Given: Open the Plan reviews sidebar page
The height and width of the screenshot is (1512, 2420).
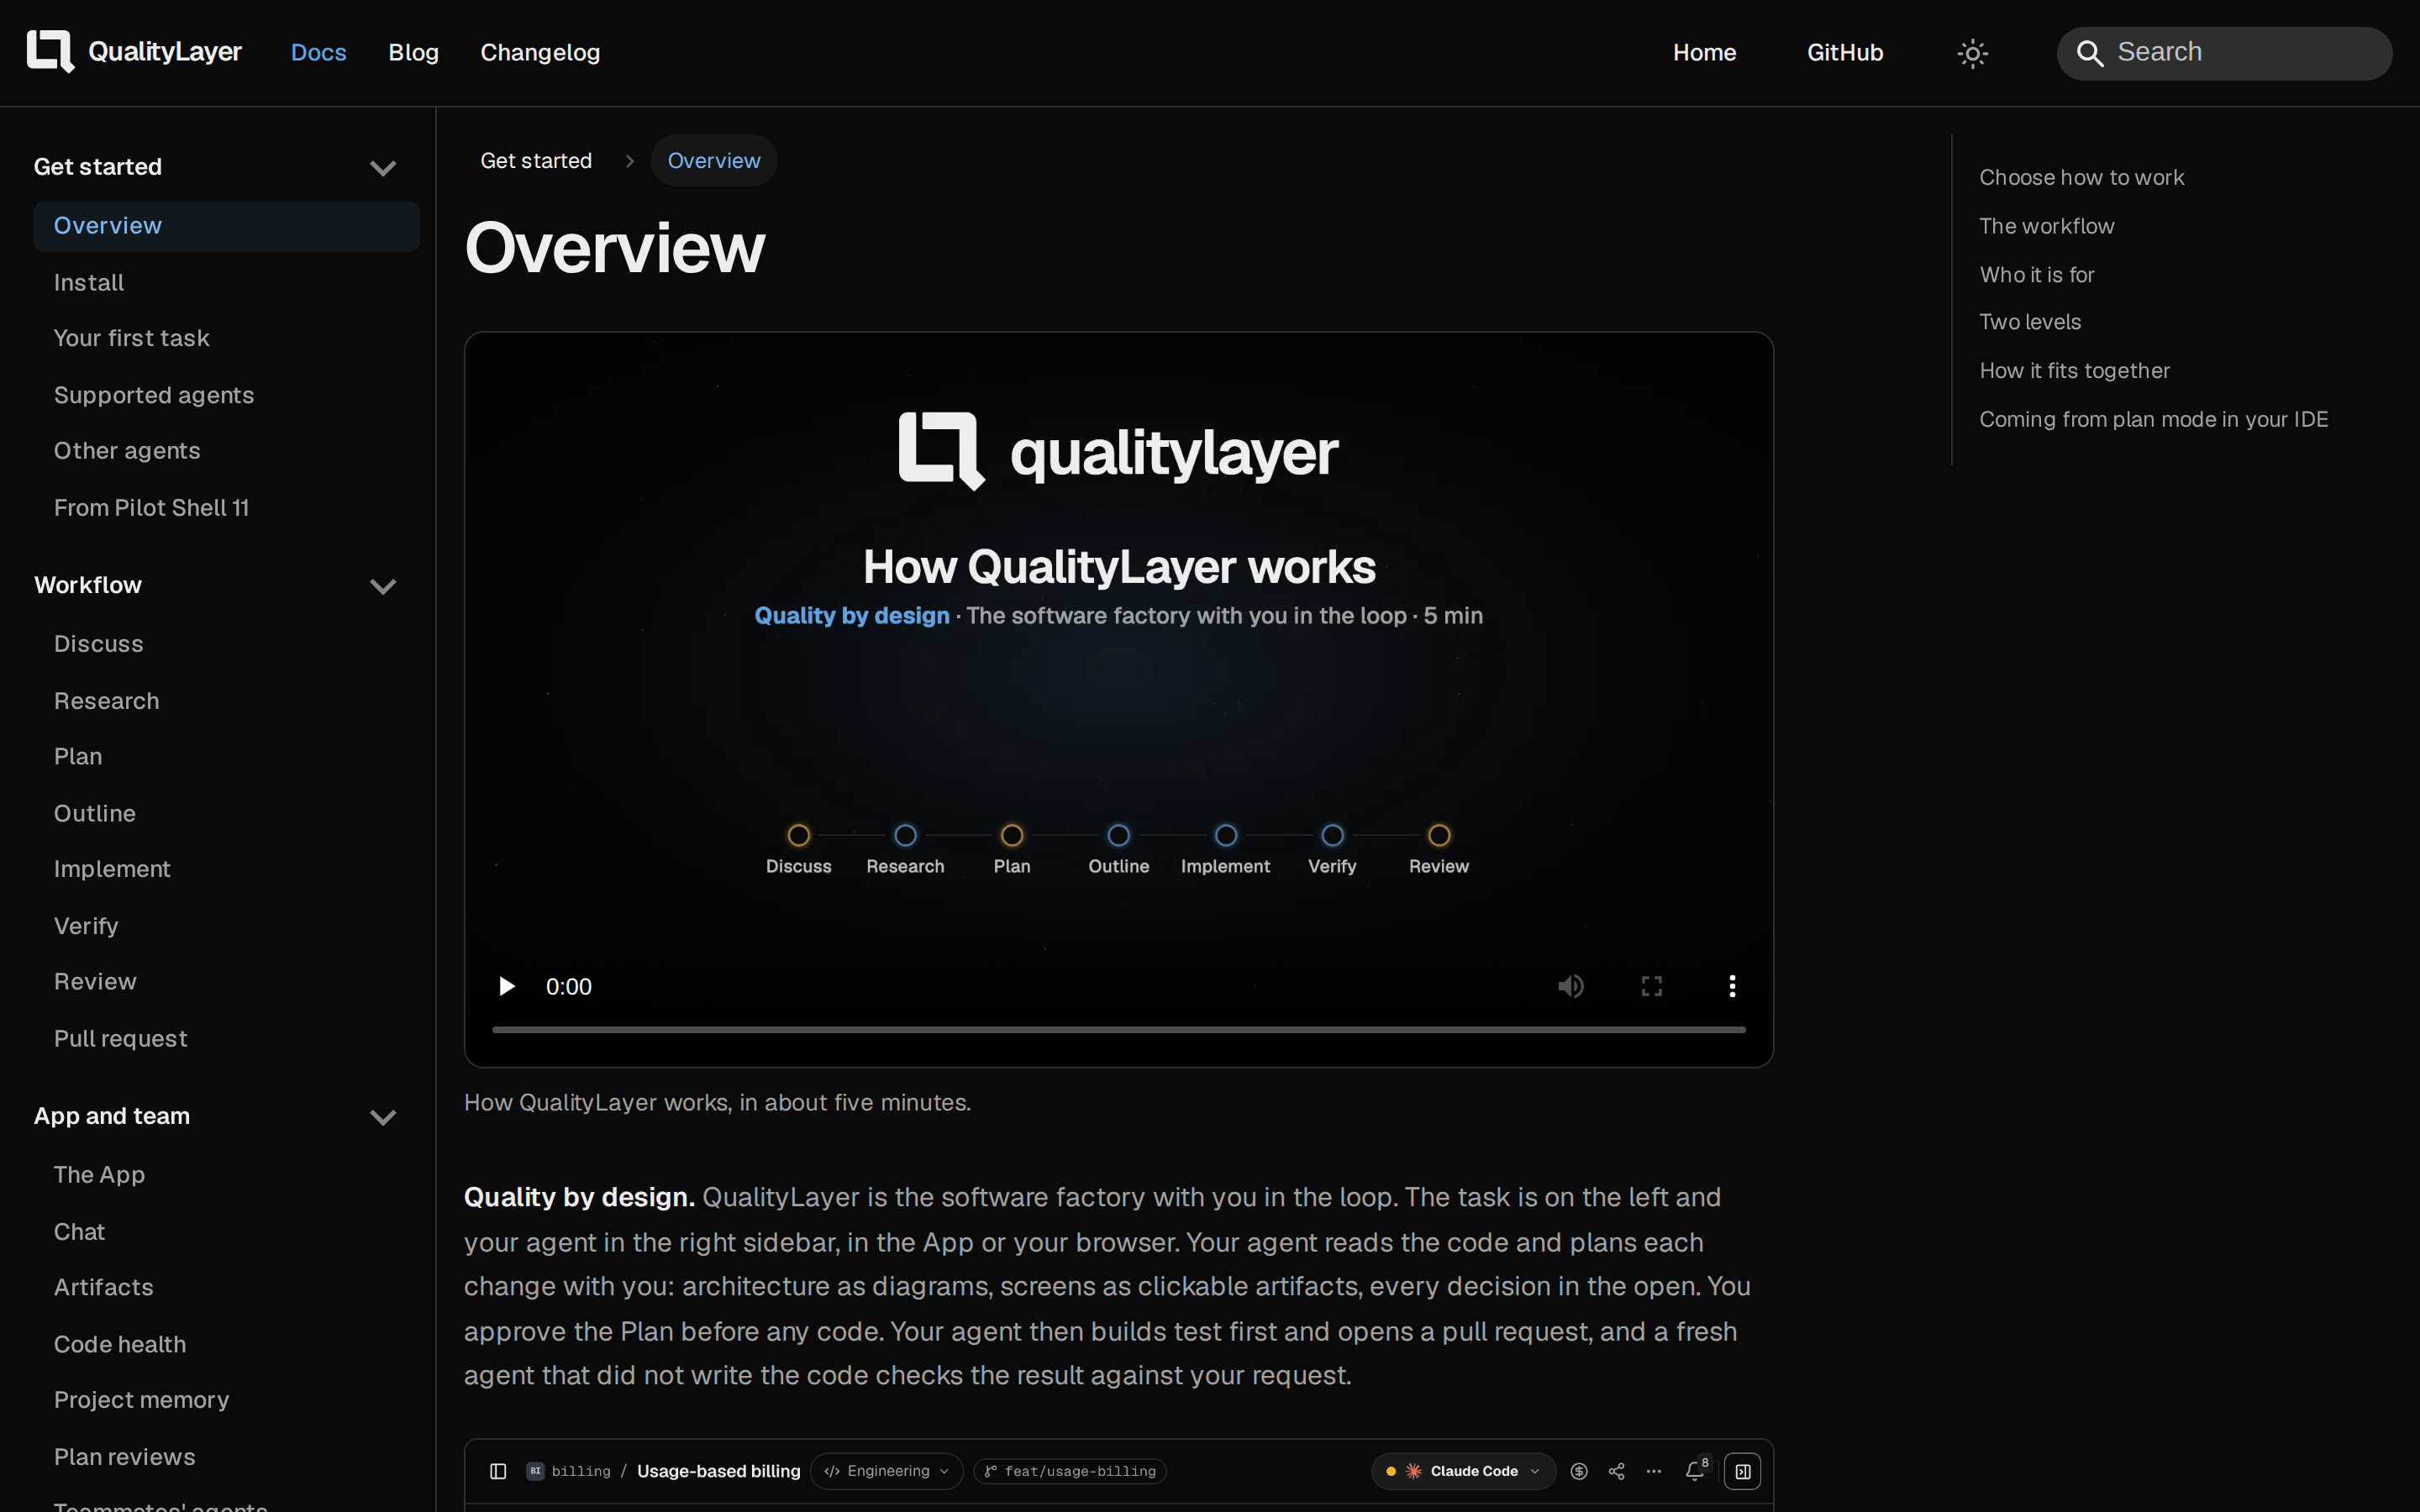Looking at the screenshot, I should (x=125, y=1457).
